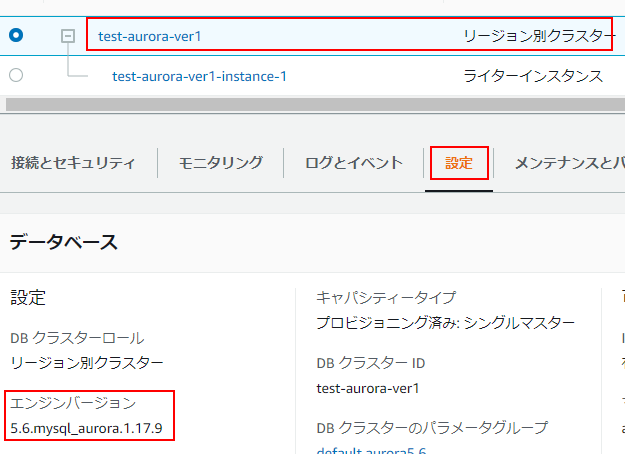Click the test-aurora-ver1 value under DB クラスター ID
625x454 pixels.
(367, 388)
